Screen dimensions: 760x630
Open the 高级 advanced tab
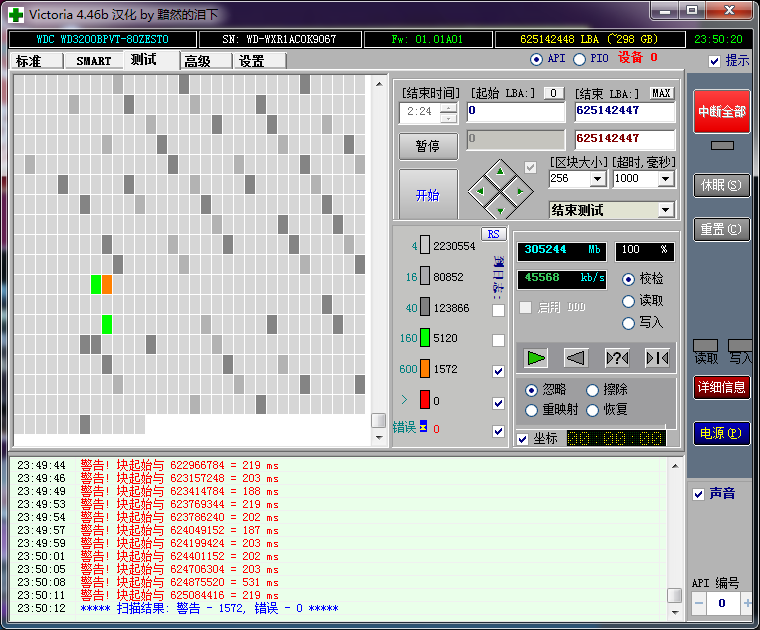(x=206, y=61)
